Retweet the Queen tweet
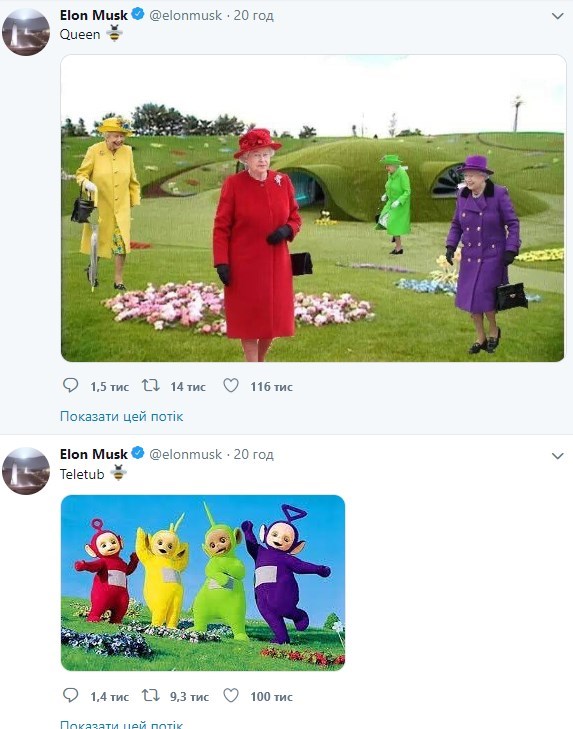The image size is (573, 729). [x=151, y=385]
